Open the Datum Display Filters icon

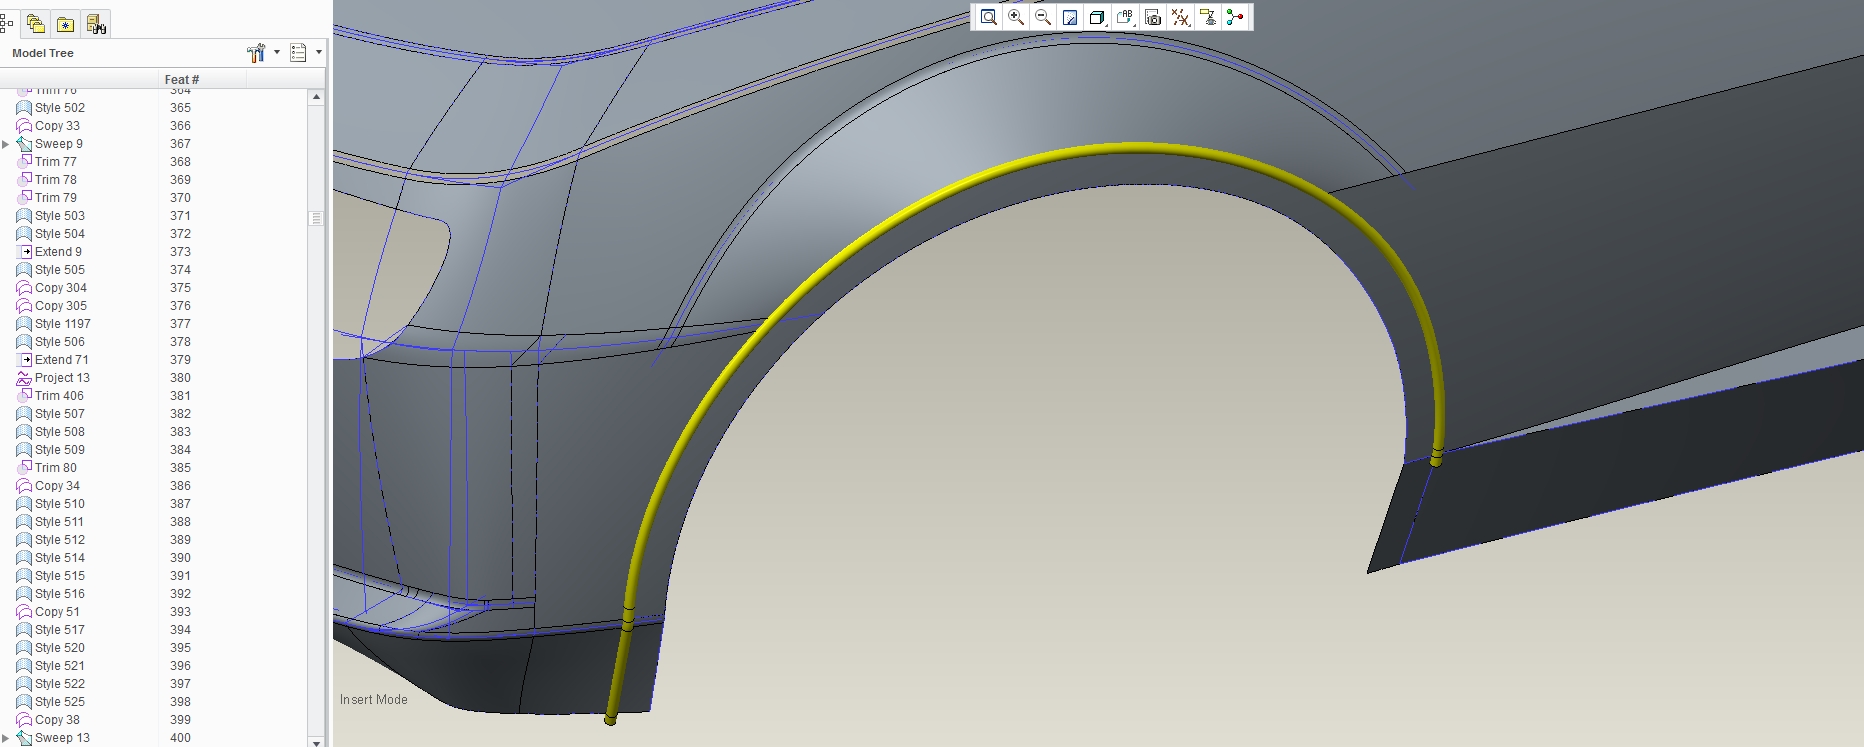1181,17
